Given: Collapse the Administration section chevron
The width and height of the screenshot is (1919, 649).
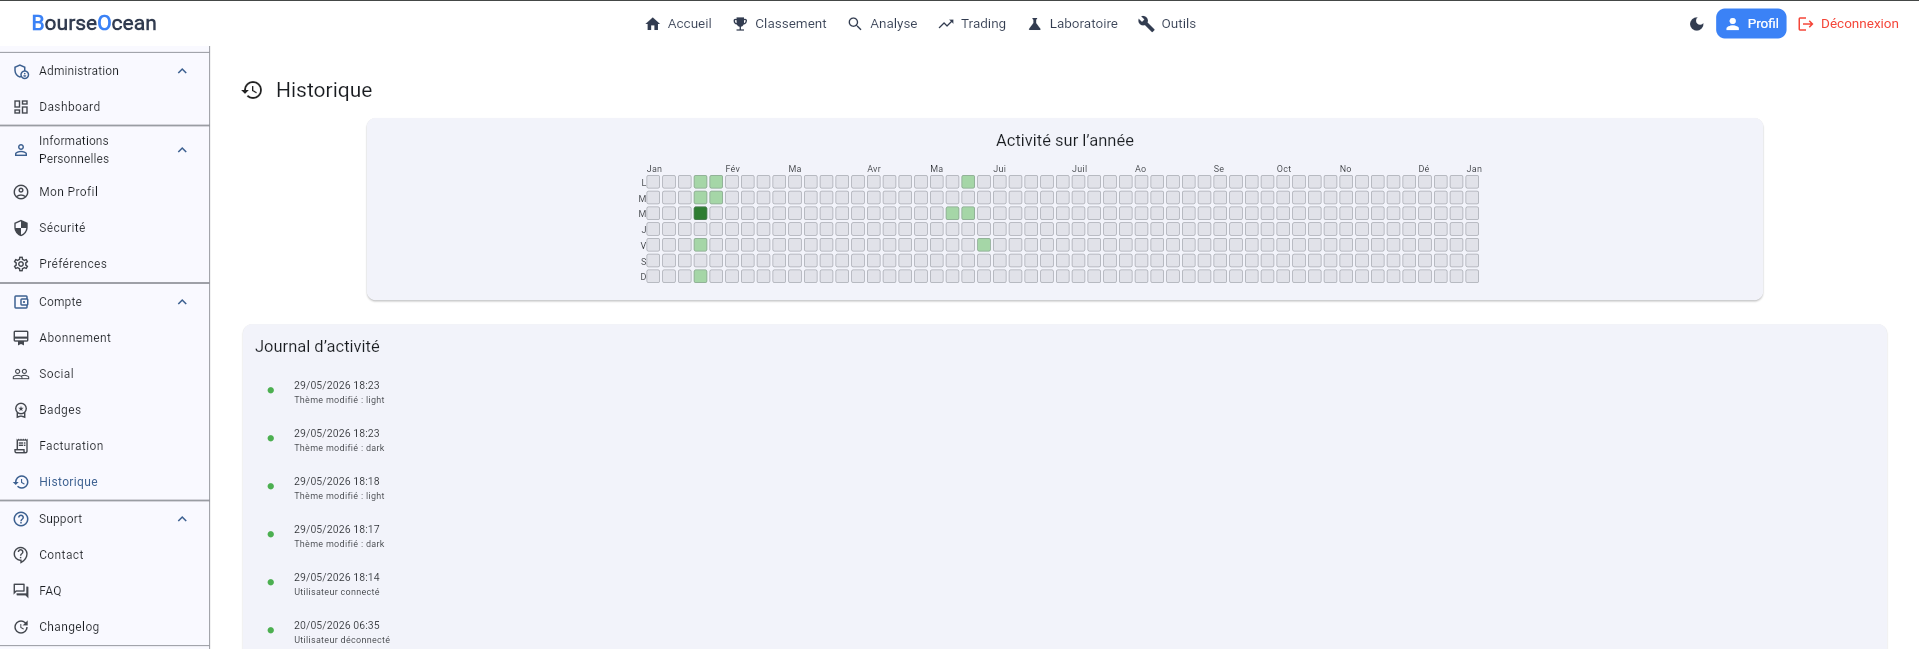Looking at the screenshot, I should [x=182, y=71].
